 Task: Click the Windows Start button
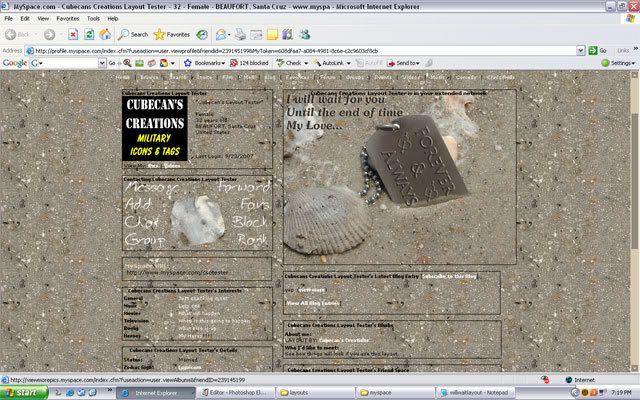[24, 393]
